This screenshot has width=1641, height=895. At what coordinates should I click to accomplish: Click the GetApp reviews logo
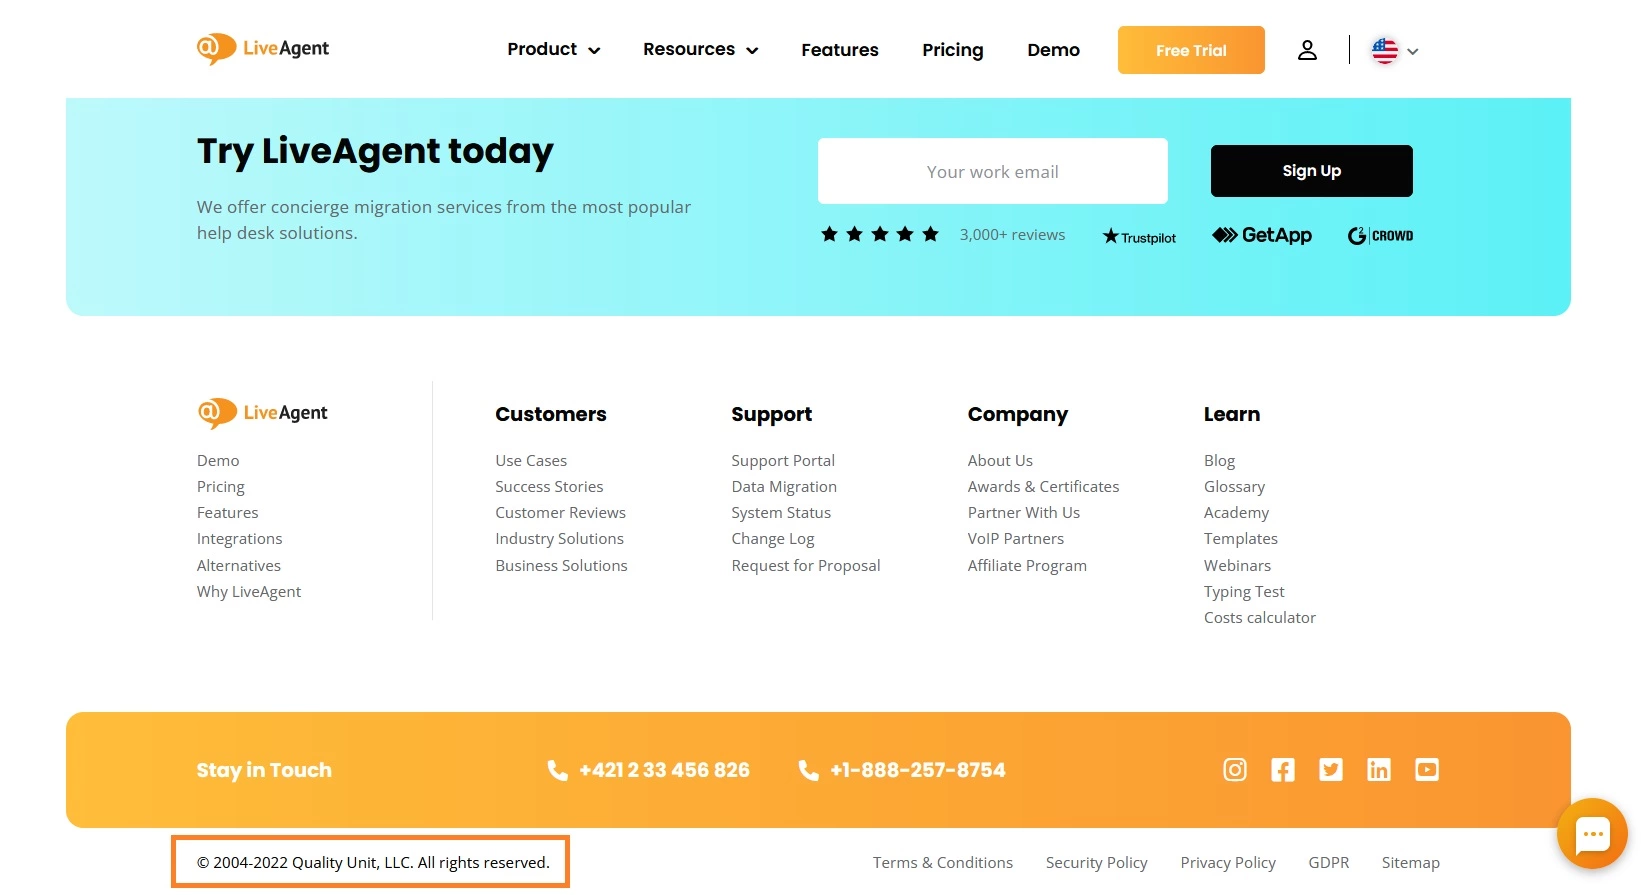click(x=1262, y=236)
